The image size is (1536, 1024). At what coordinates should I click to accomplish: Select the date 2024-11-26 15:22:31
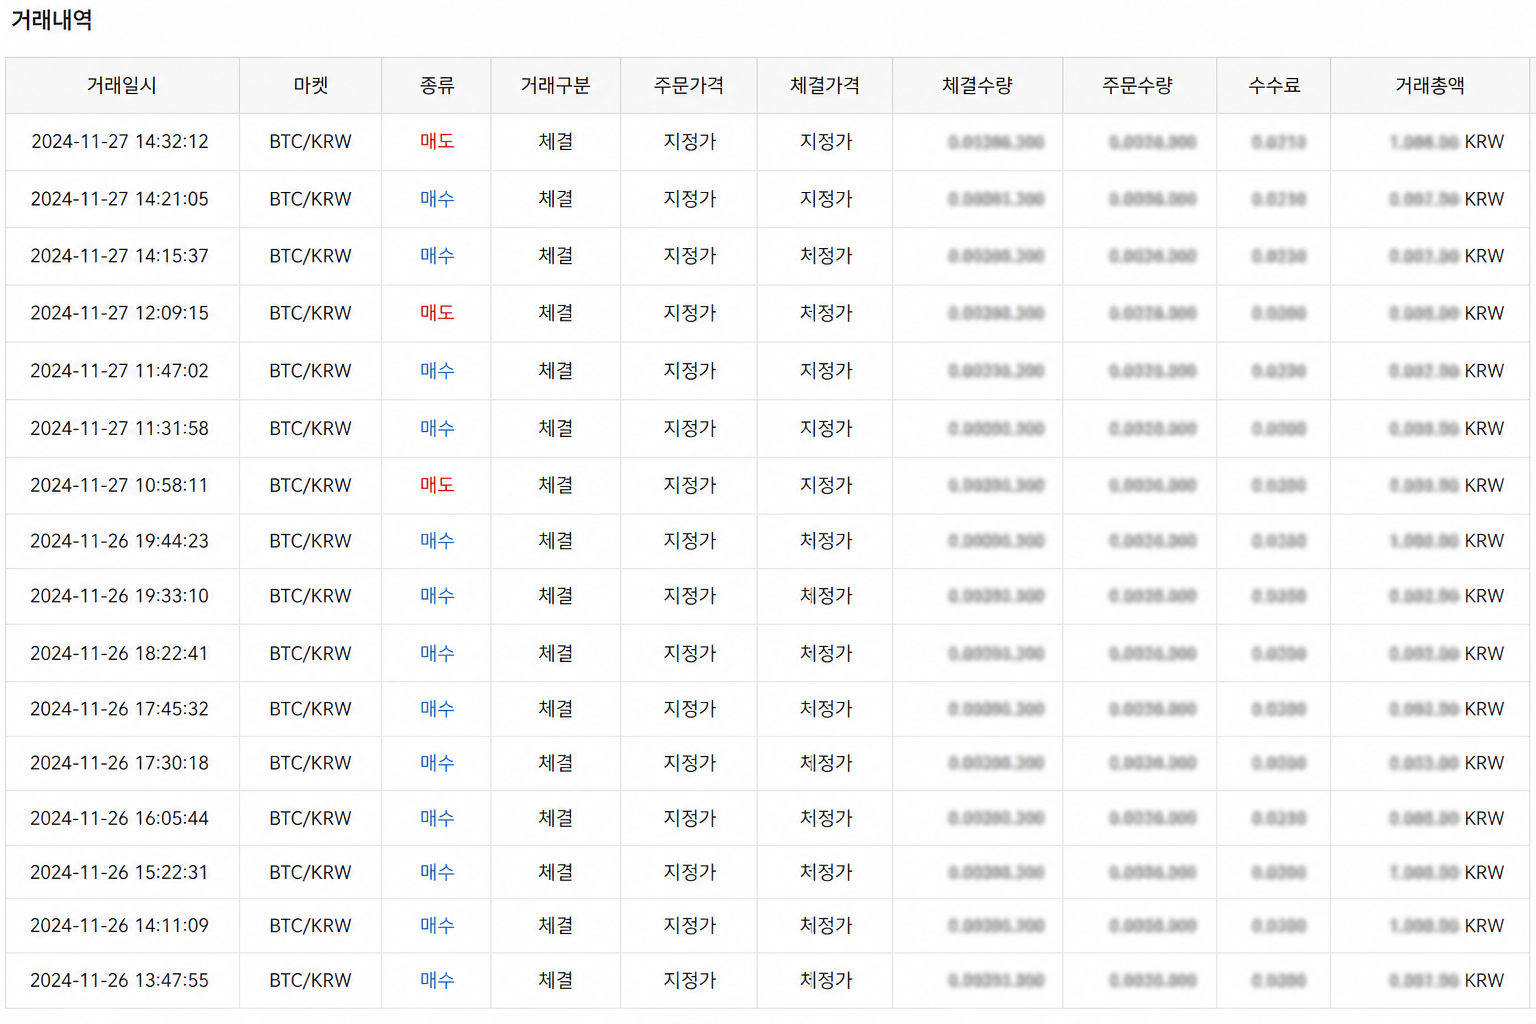(120, 872)
